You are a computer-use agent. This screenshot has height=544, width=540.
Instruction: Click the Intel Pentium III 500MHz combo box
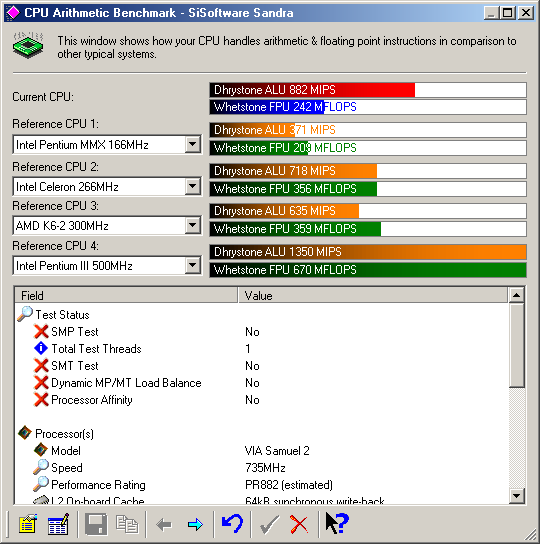point(107,266)
